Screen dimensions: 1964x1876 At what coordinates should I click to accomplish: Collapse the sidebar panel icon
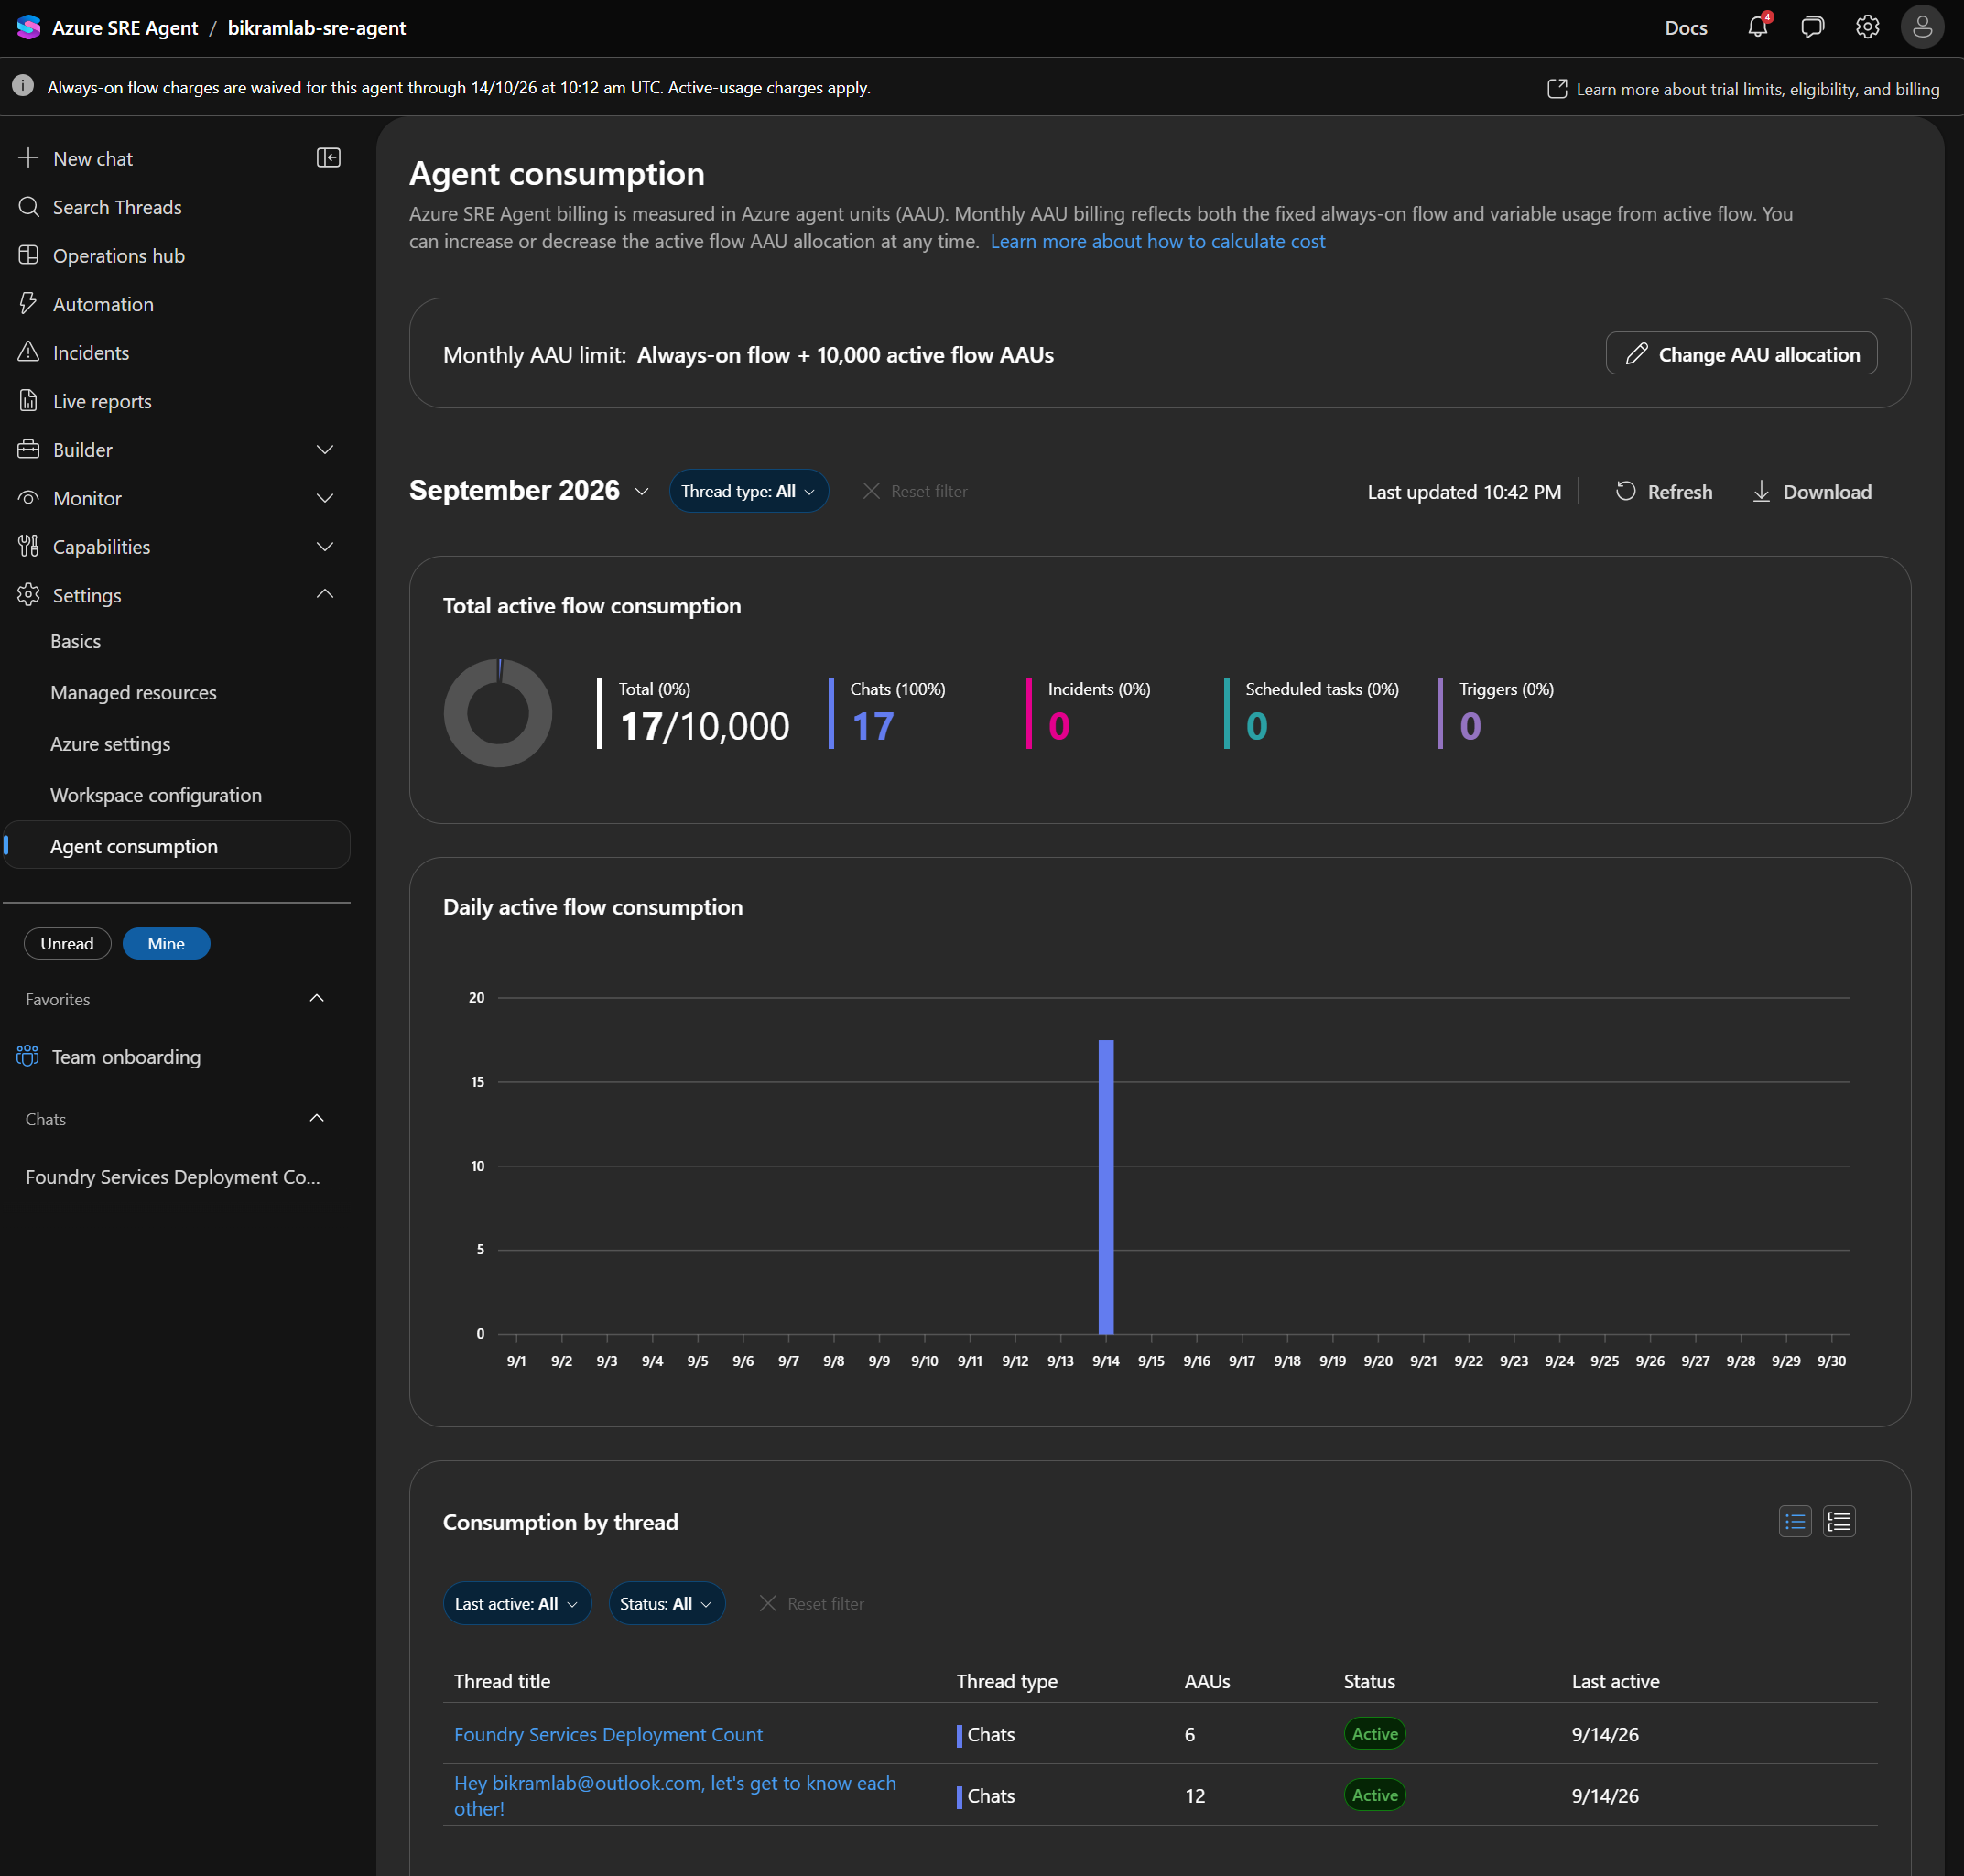[328, 158]
